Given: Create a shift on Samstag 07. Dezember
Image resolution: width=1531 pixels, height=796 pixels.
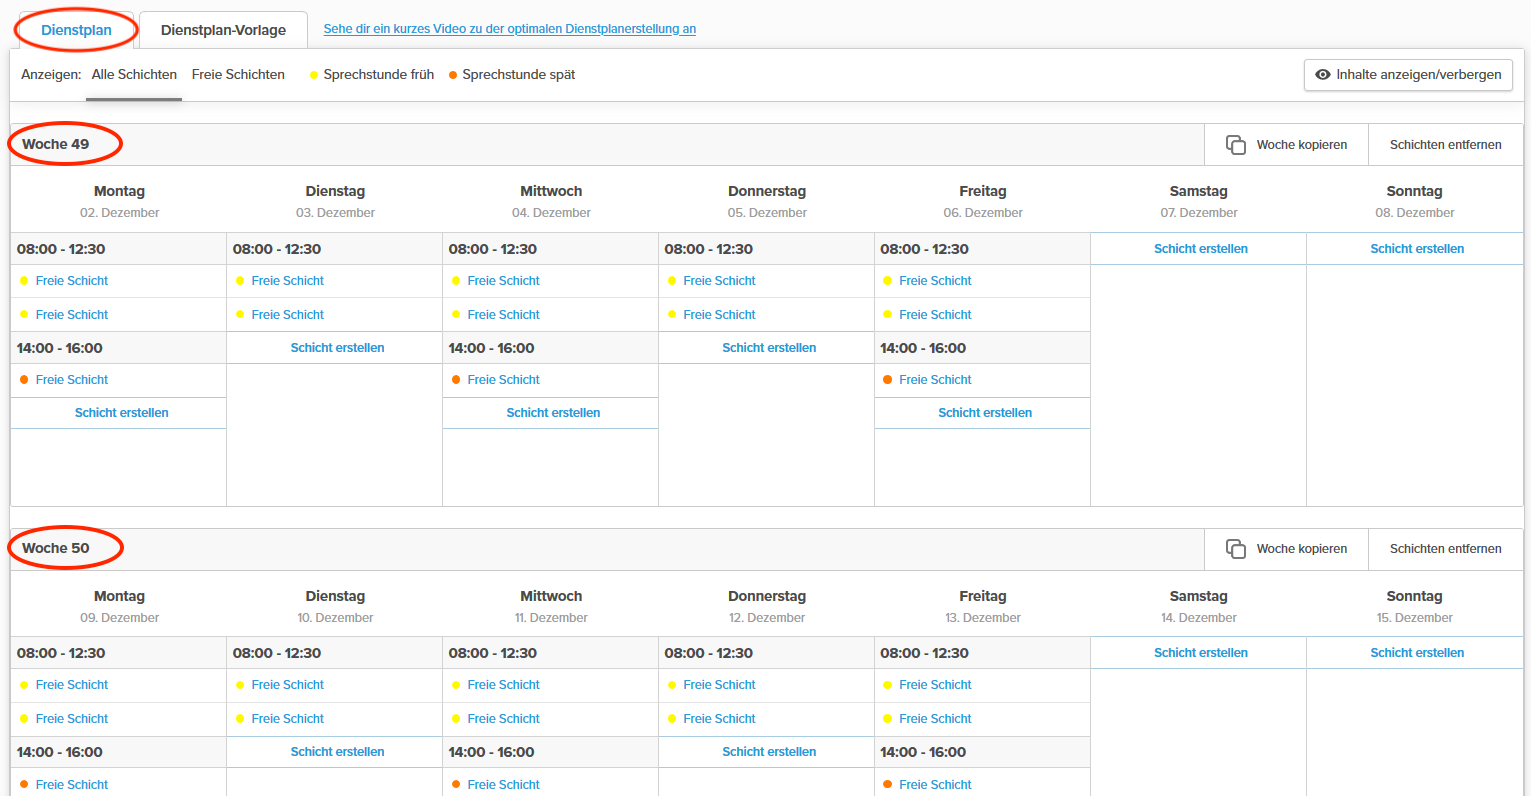Looking at the screenshot, I should (x=1200, y=249).
